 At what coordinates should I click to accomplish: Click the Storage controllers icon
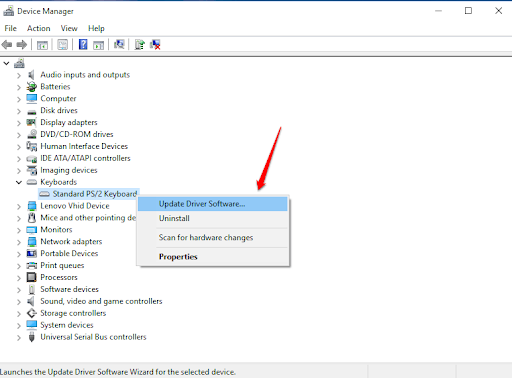coord(32,313)
